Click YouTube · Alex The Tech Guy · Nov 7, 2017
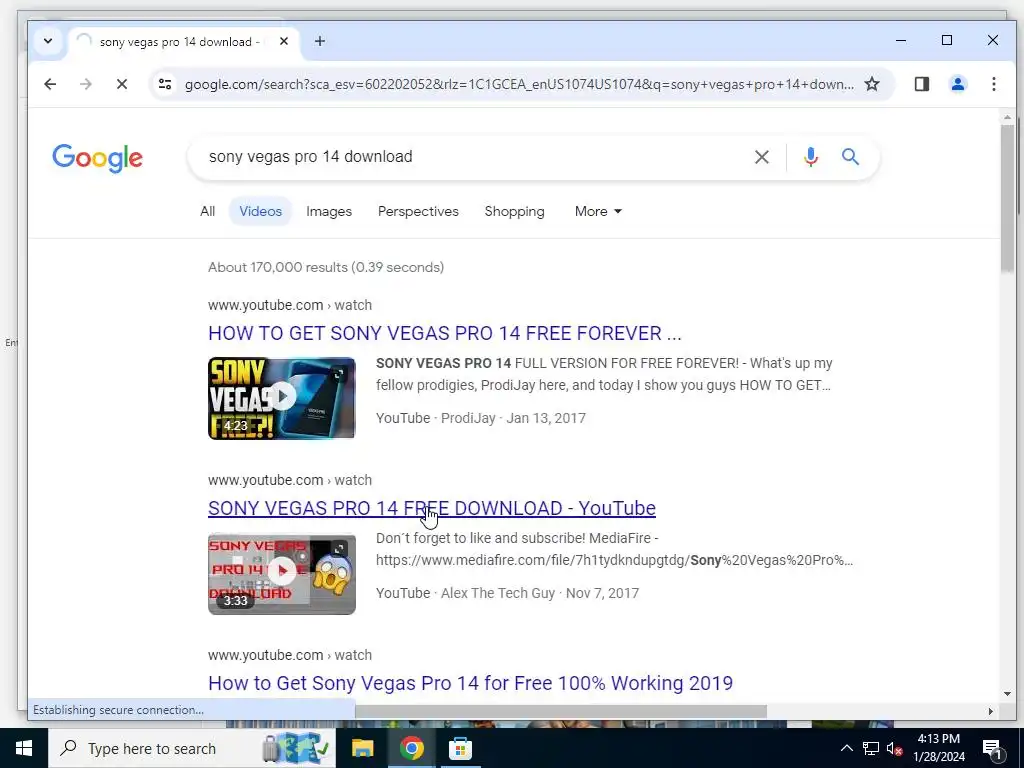 [507, 593]
